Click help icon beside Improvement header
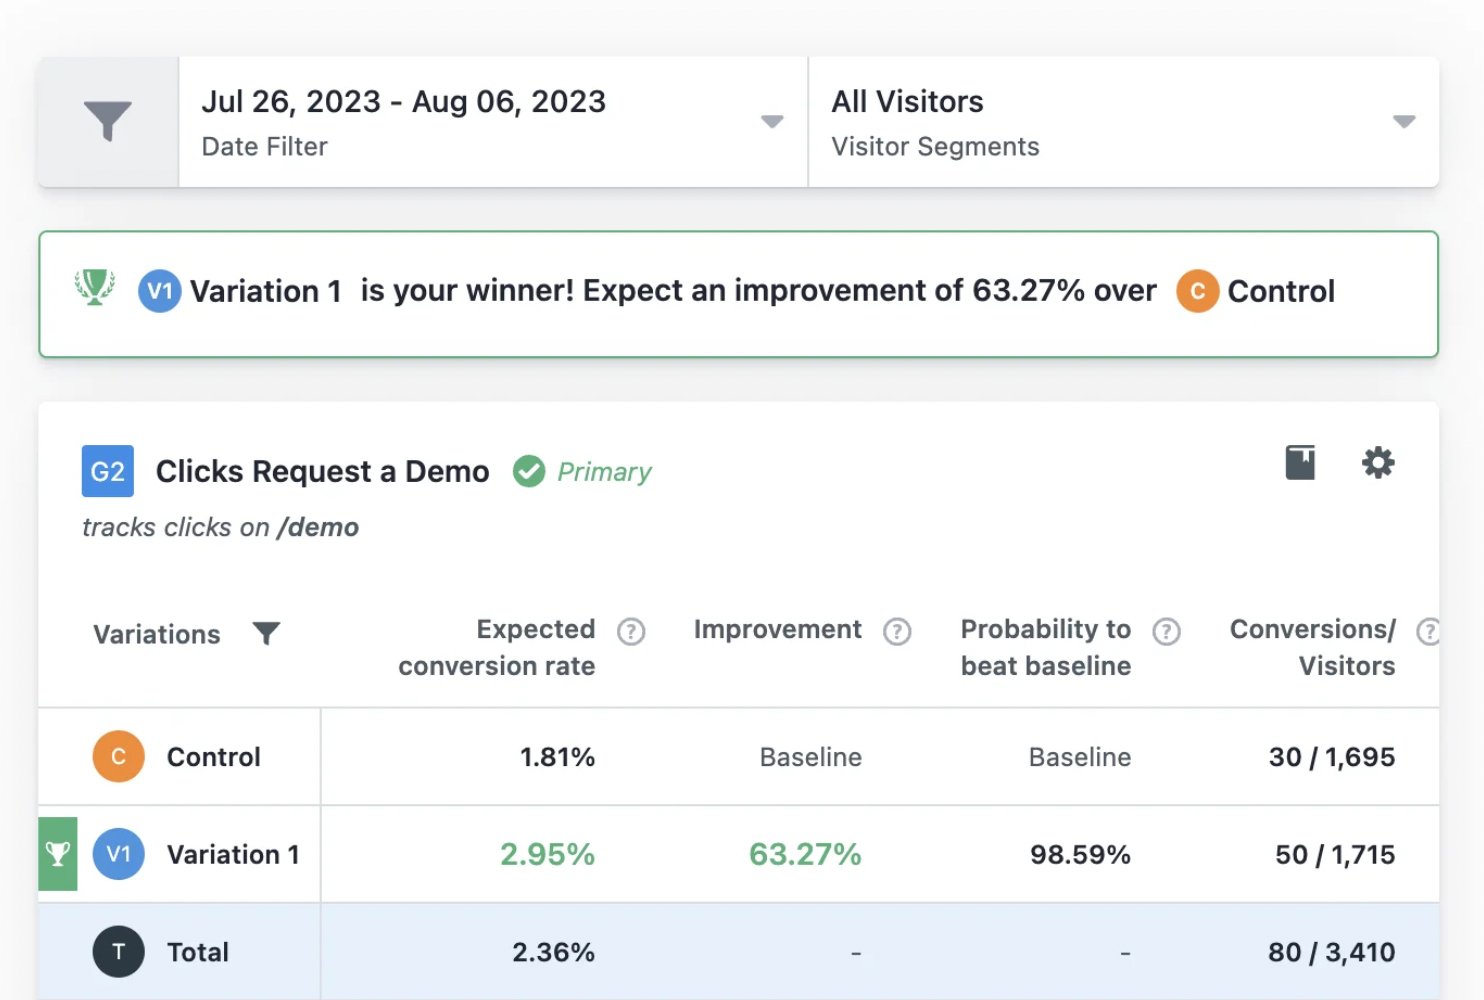The width and height of the screenshot is (1484, 1000). tap(897, 631)
